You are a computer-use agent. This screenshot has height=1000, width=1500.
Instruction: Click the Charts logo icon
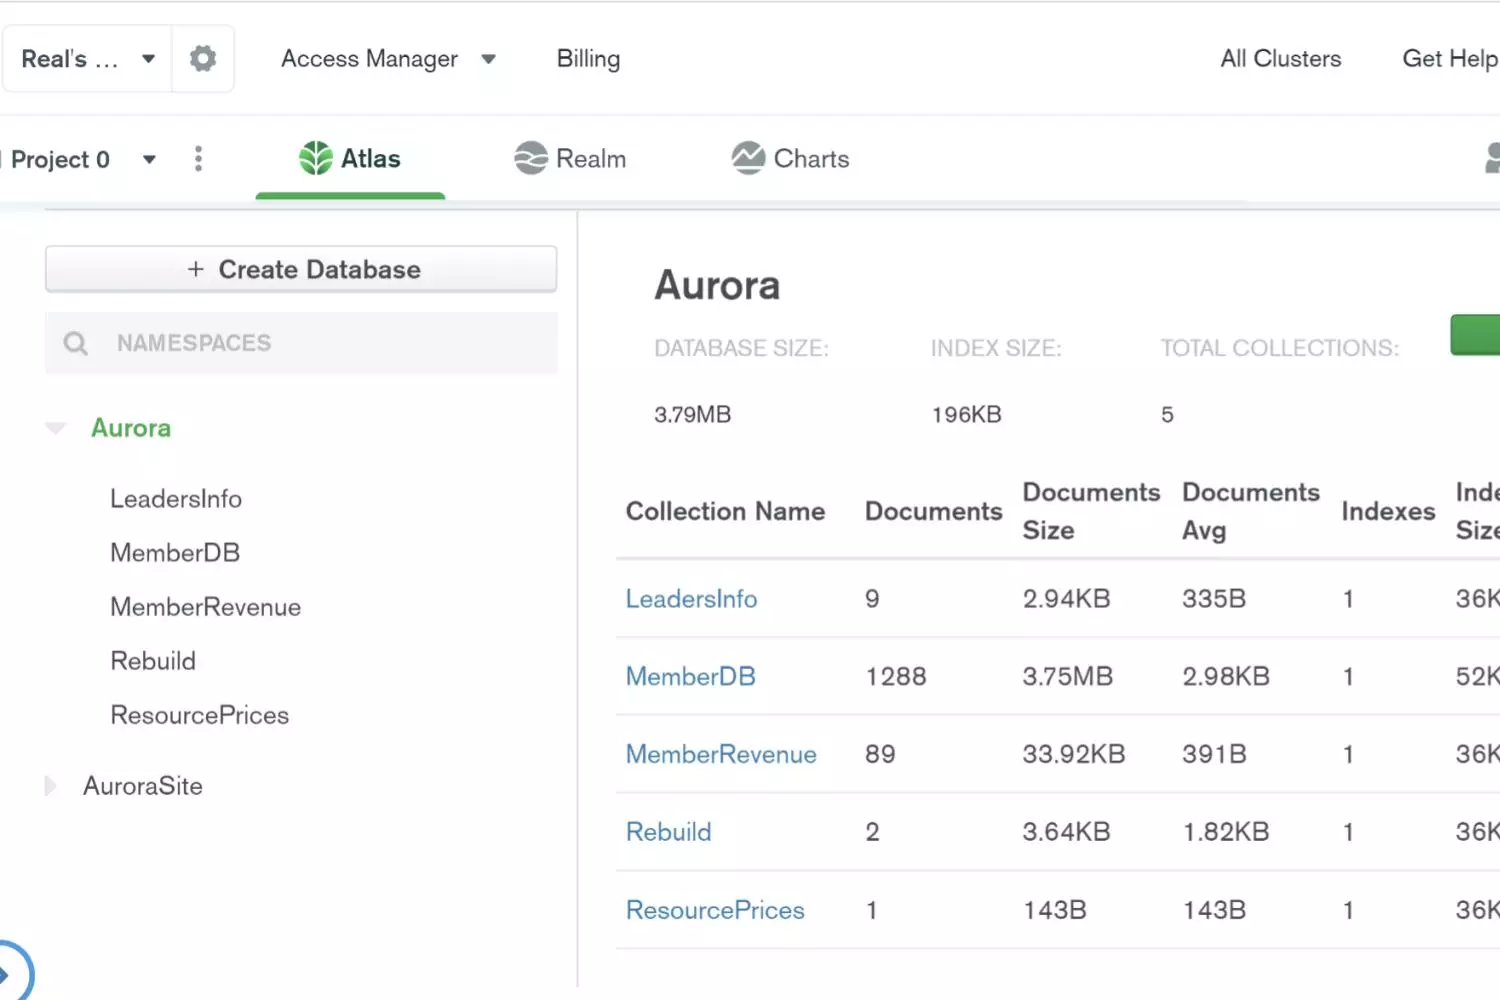748,158
